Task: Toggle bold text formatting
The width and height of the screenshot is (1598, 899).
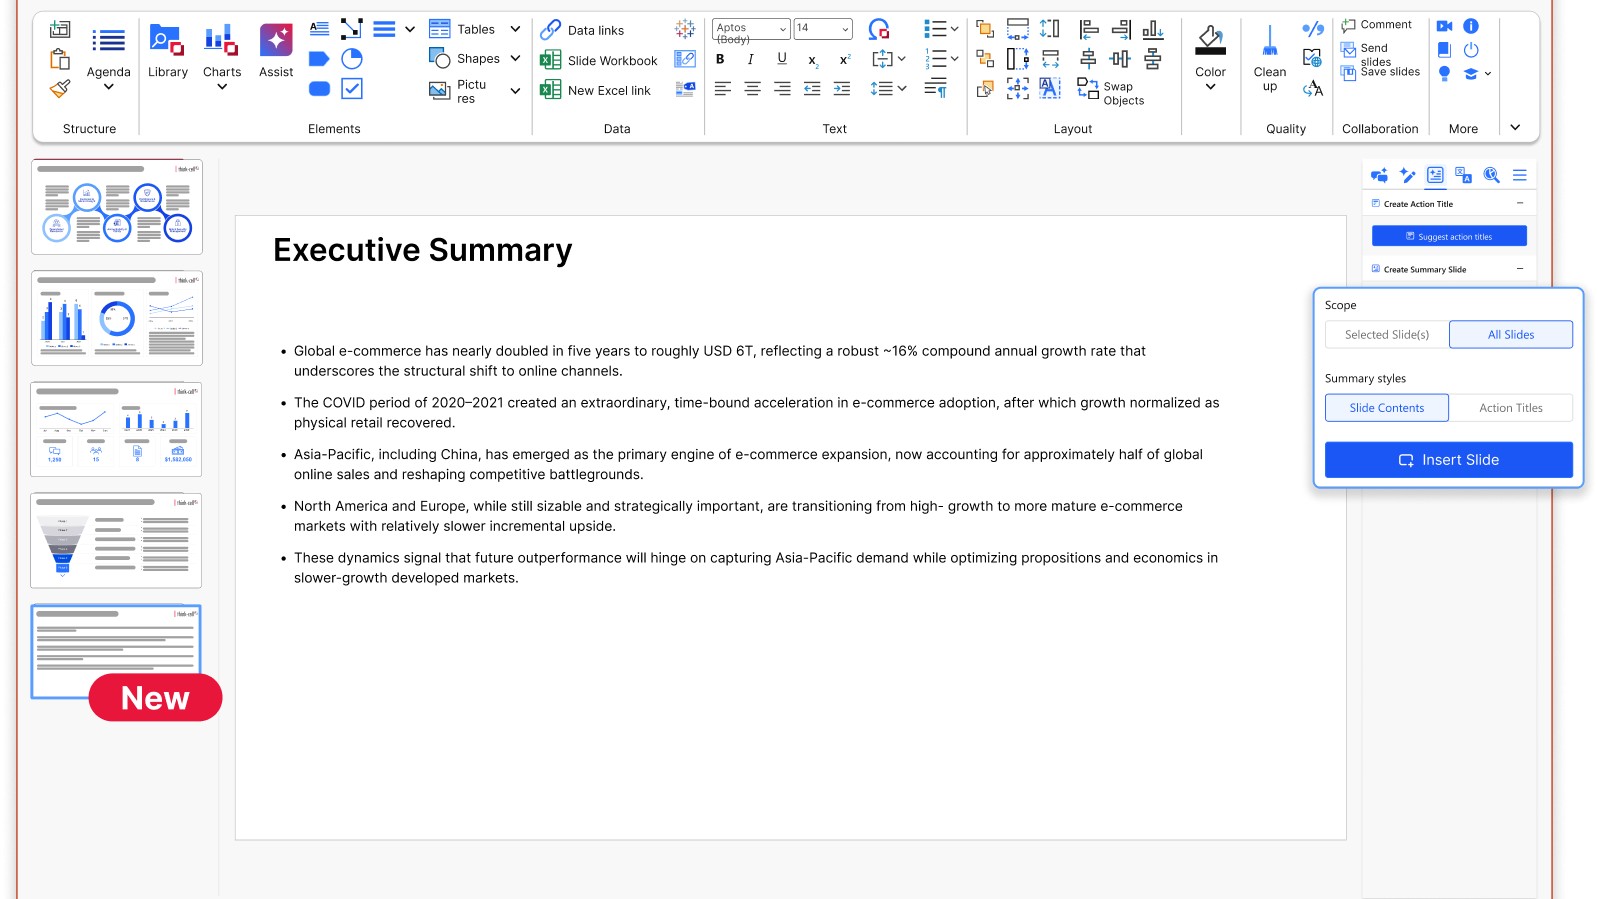Action: tap(720, 59)
